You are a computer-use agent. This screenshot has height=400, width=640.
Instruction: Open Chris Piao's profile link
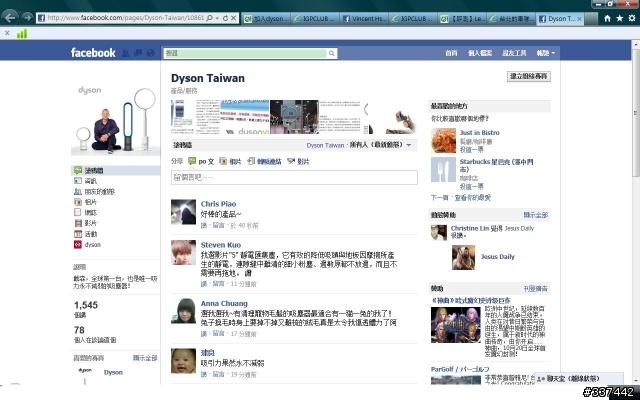tap(218, 204)
